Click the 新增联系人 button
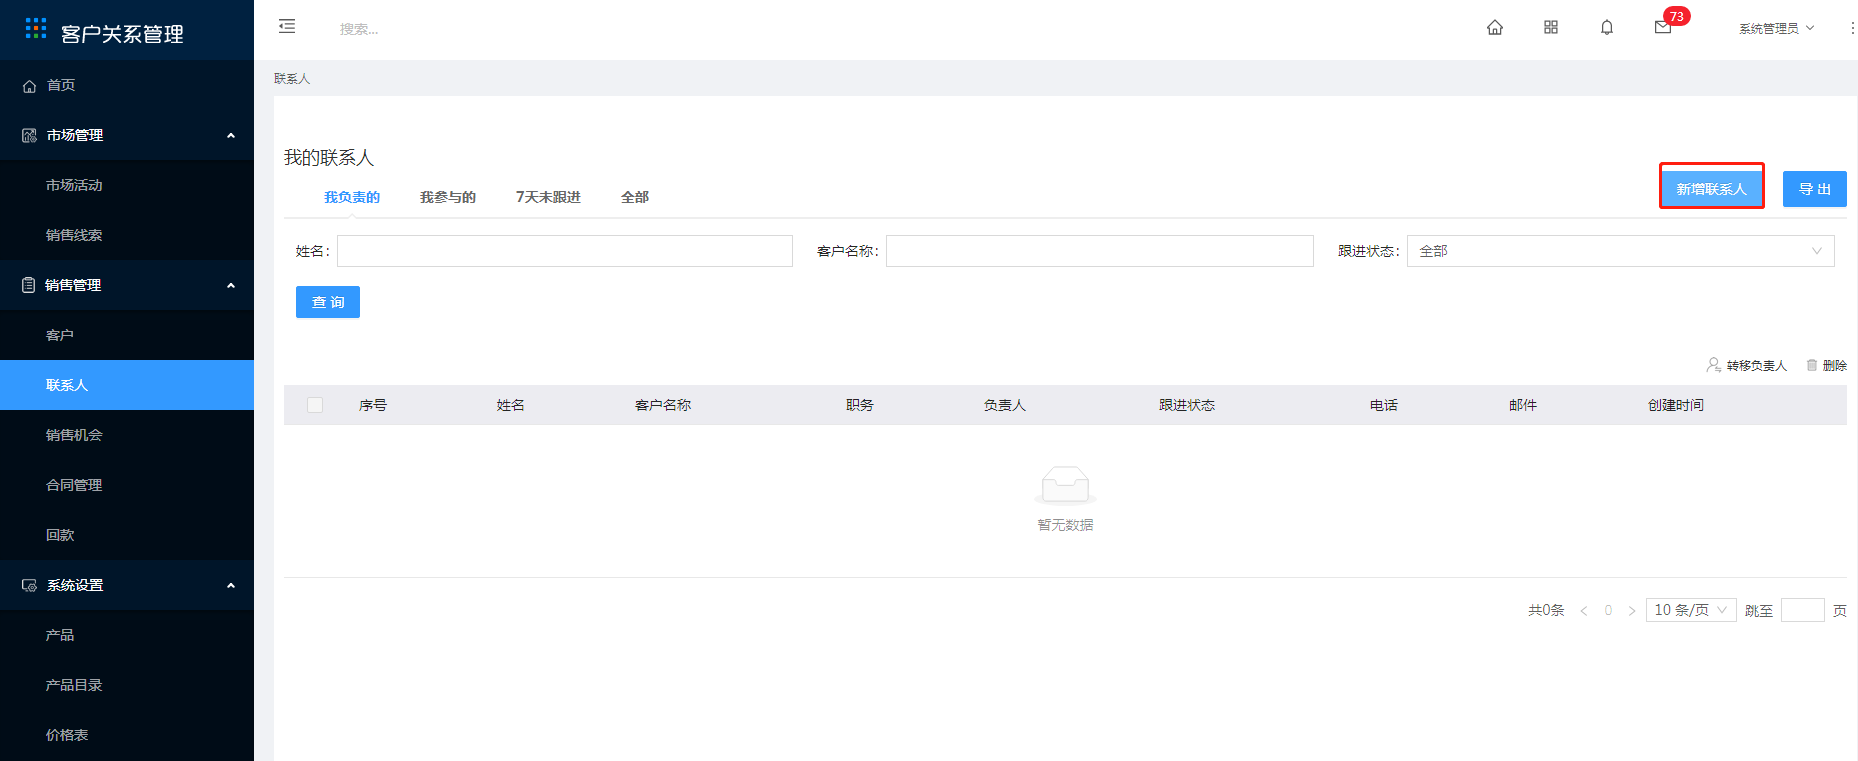Screen dimensions: 1858x761 coord(1711,189)
